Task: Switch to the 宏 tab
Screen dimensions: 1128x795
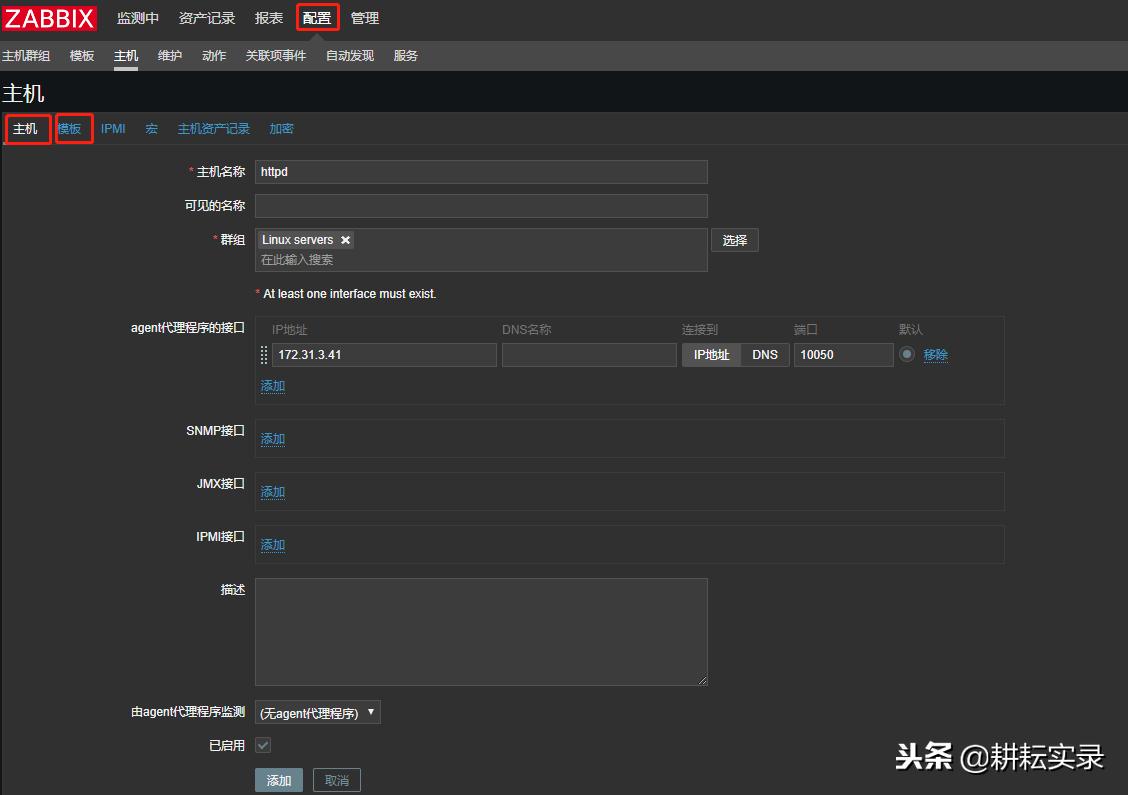Action: (x=151, y=128)
